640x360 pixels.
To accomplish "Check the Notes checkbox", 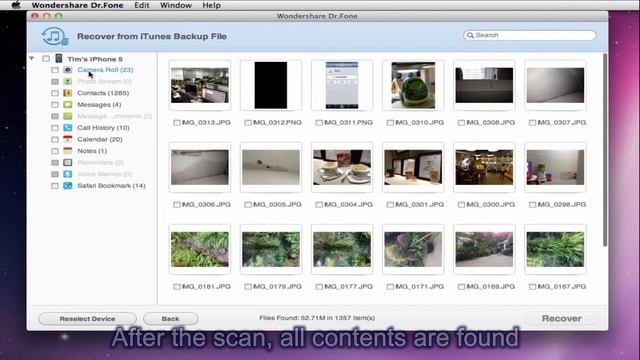I will [55, 151].
